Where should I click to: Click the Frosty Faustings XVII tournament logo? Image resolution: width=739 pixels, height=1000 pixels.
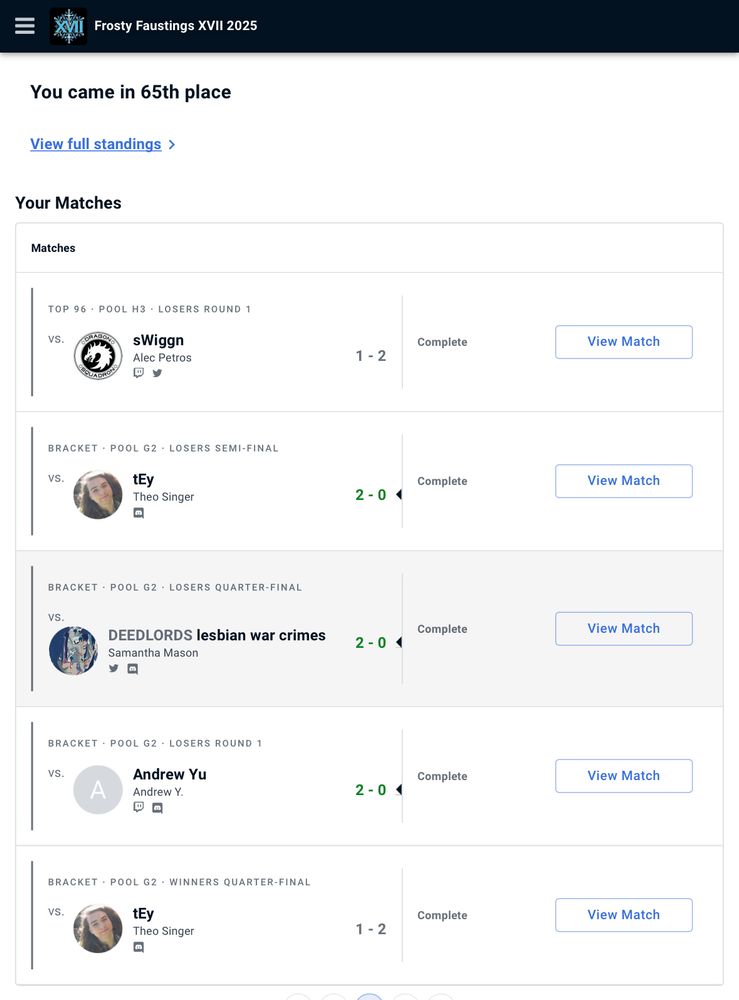(x=68, y=26)
